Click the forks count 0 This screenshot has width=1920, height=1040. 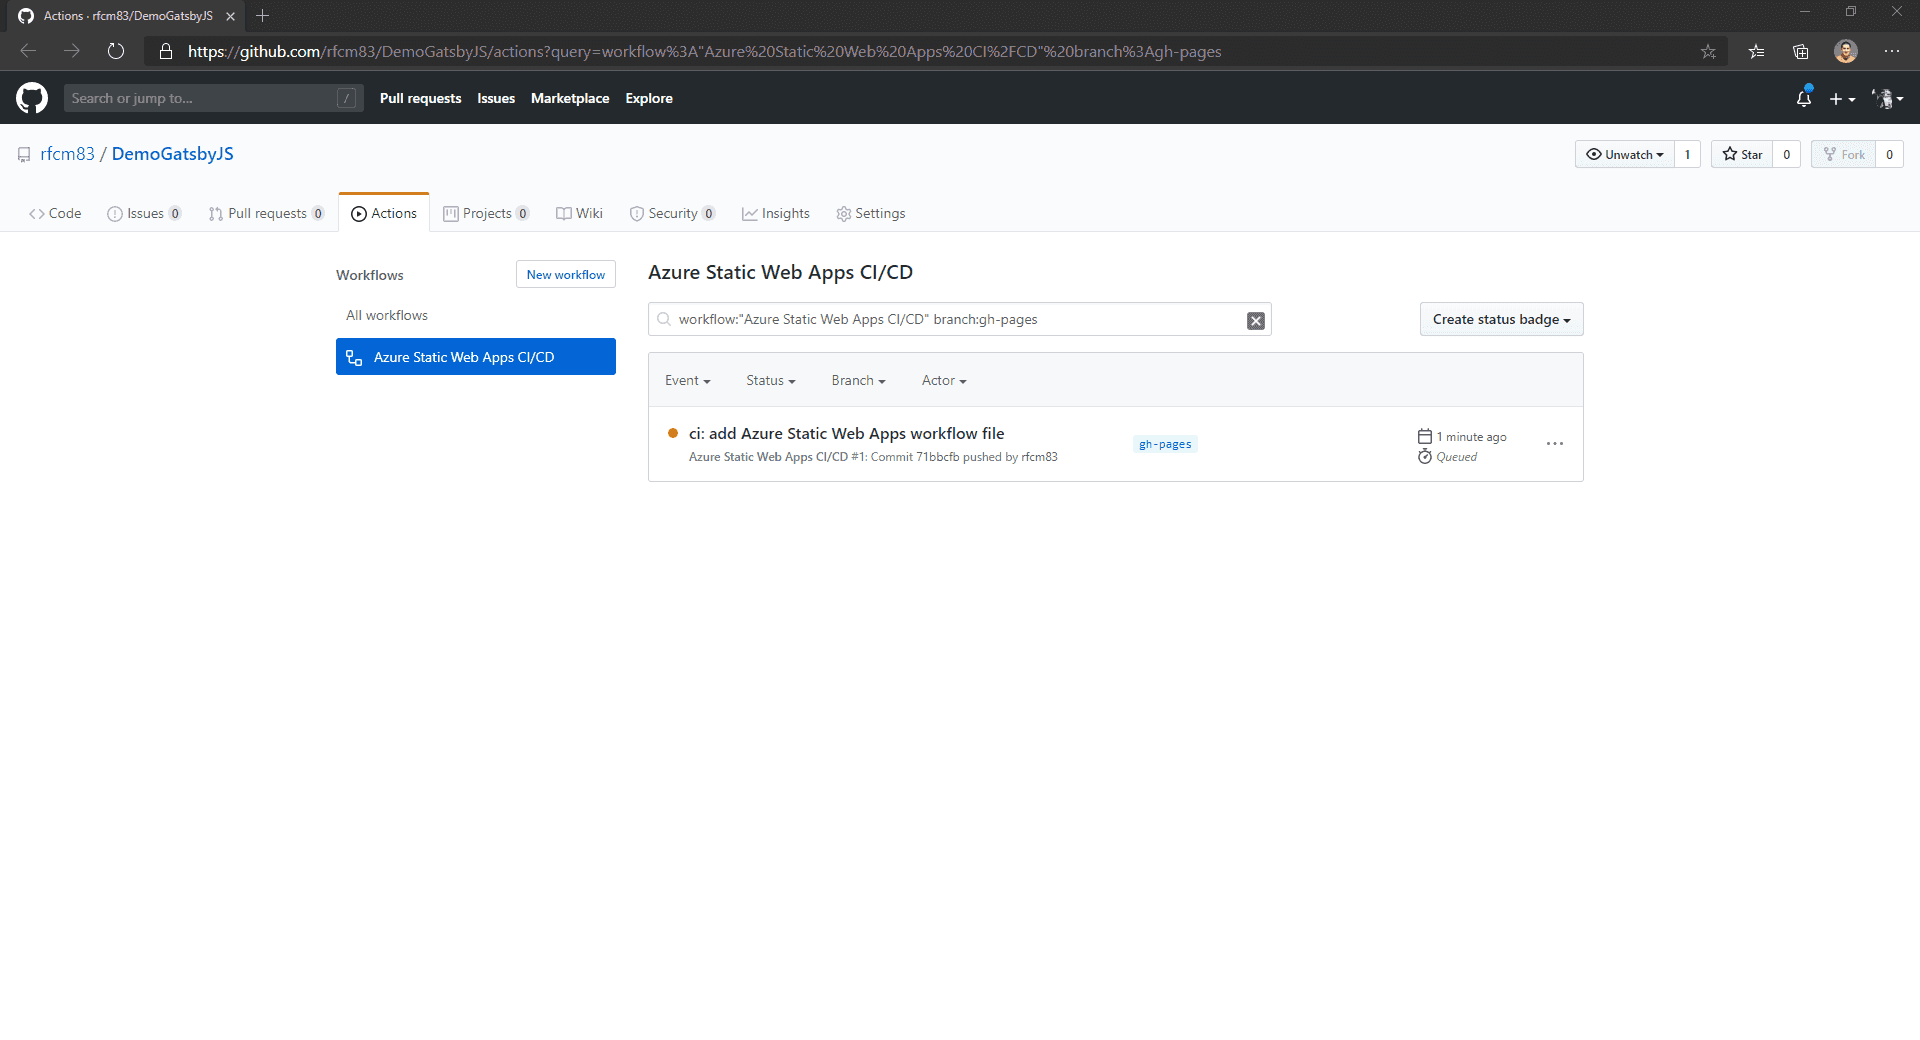pyautogui.click(x=1890, y=154)
